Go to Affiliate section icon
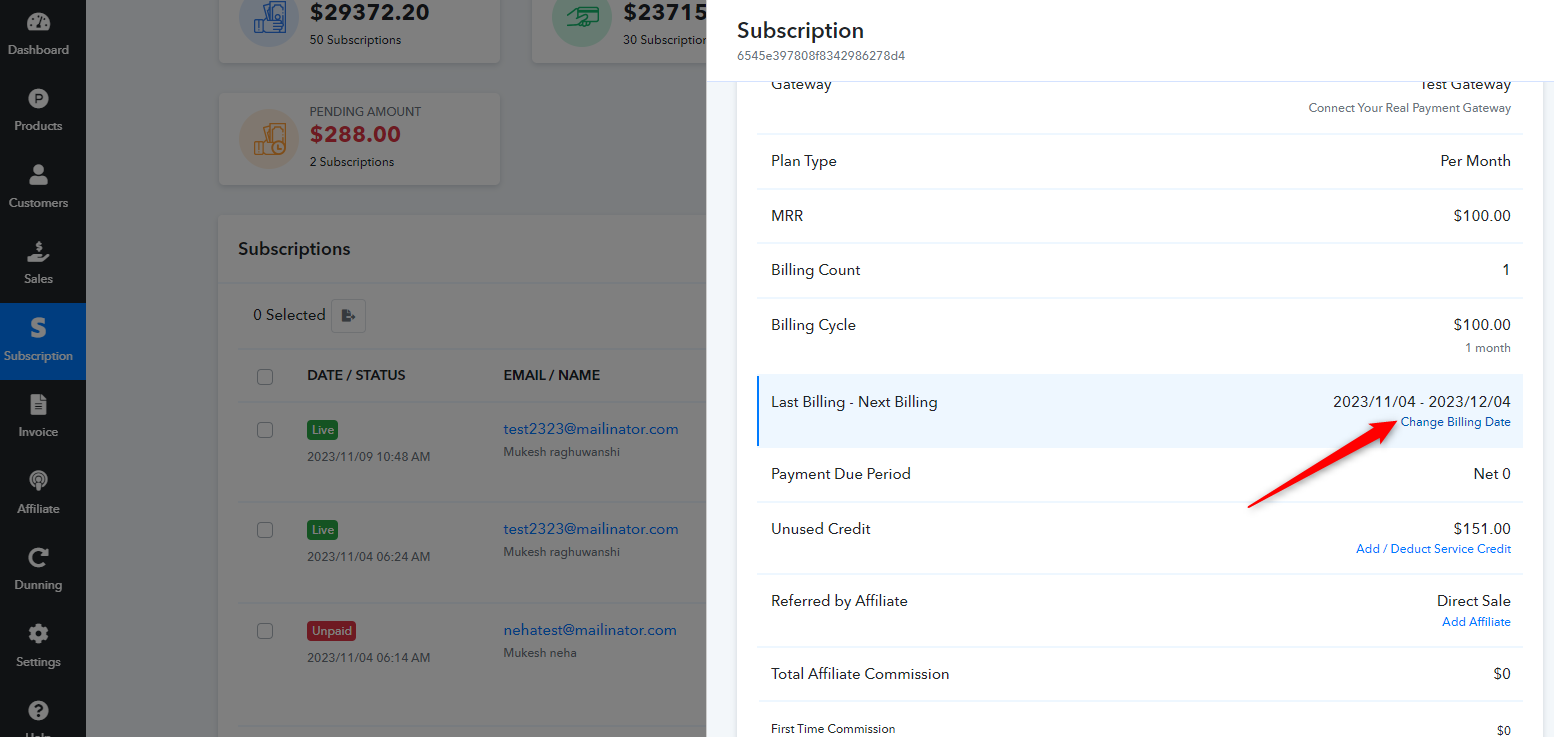The image size is (1554, 737). pos(38,481)
